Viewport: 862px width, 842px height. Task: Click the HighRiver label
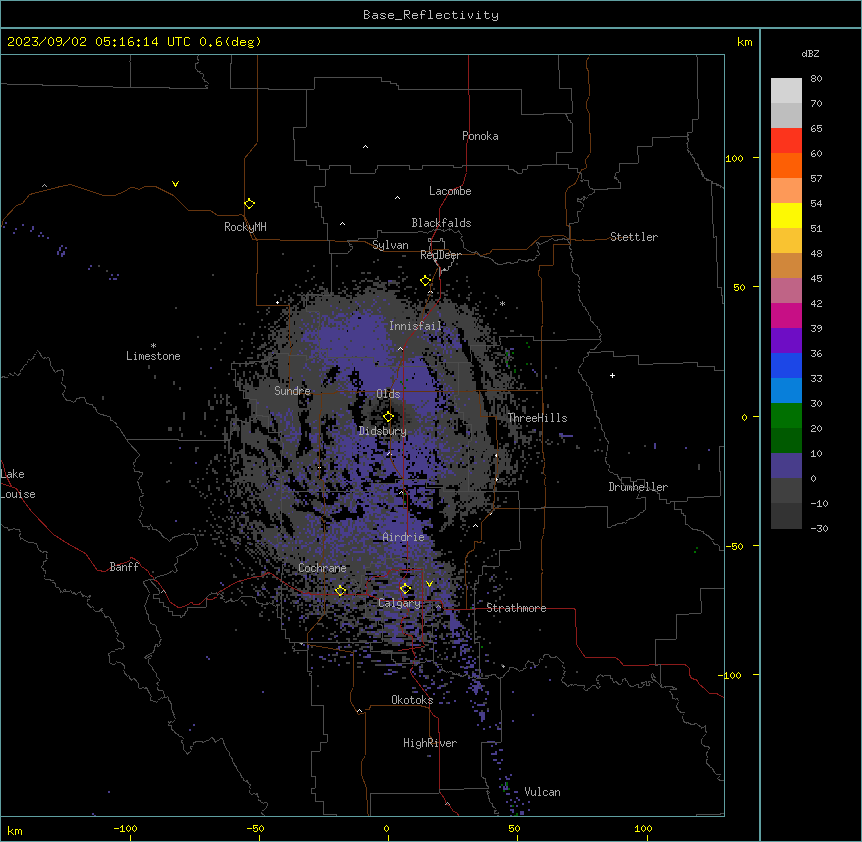(x=430, y=743)
